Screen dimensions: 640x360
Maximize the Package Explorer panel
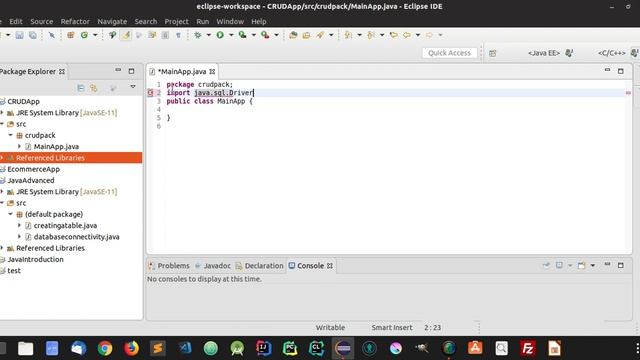131,71
